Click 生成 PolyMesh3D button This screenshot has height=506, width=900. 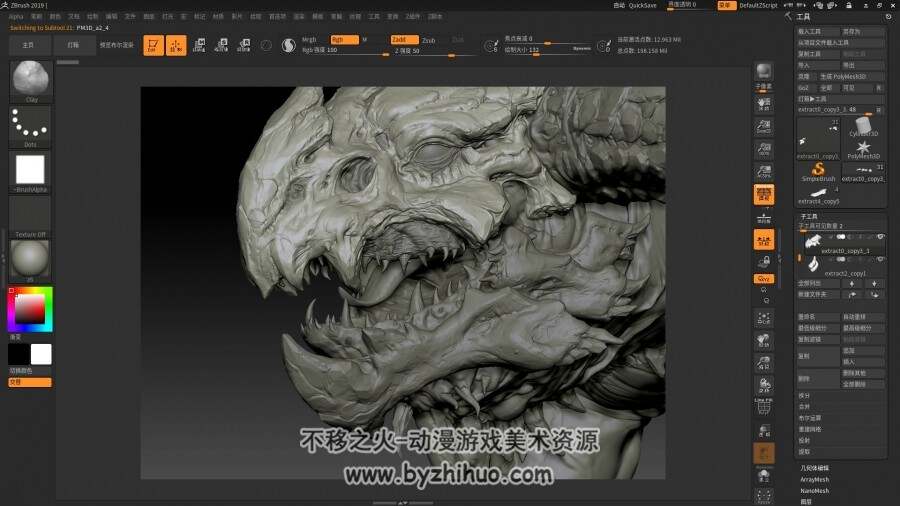(851, 76)
